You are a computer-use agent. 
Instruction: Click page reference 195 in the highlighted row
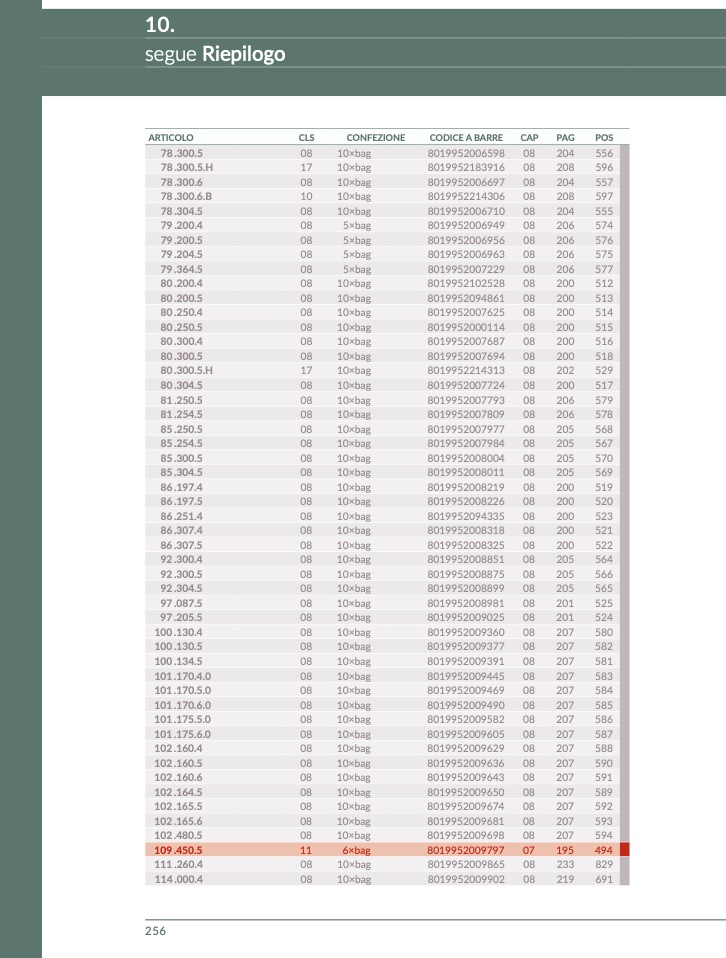tap(565, 850)
